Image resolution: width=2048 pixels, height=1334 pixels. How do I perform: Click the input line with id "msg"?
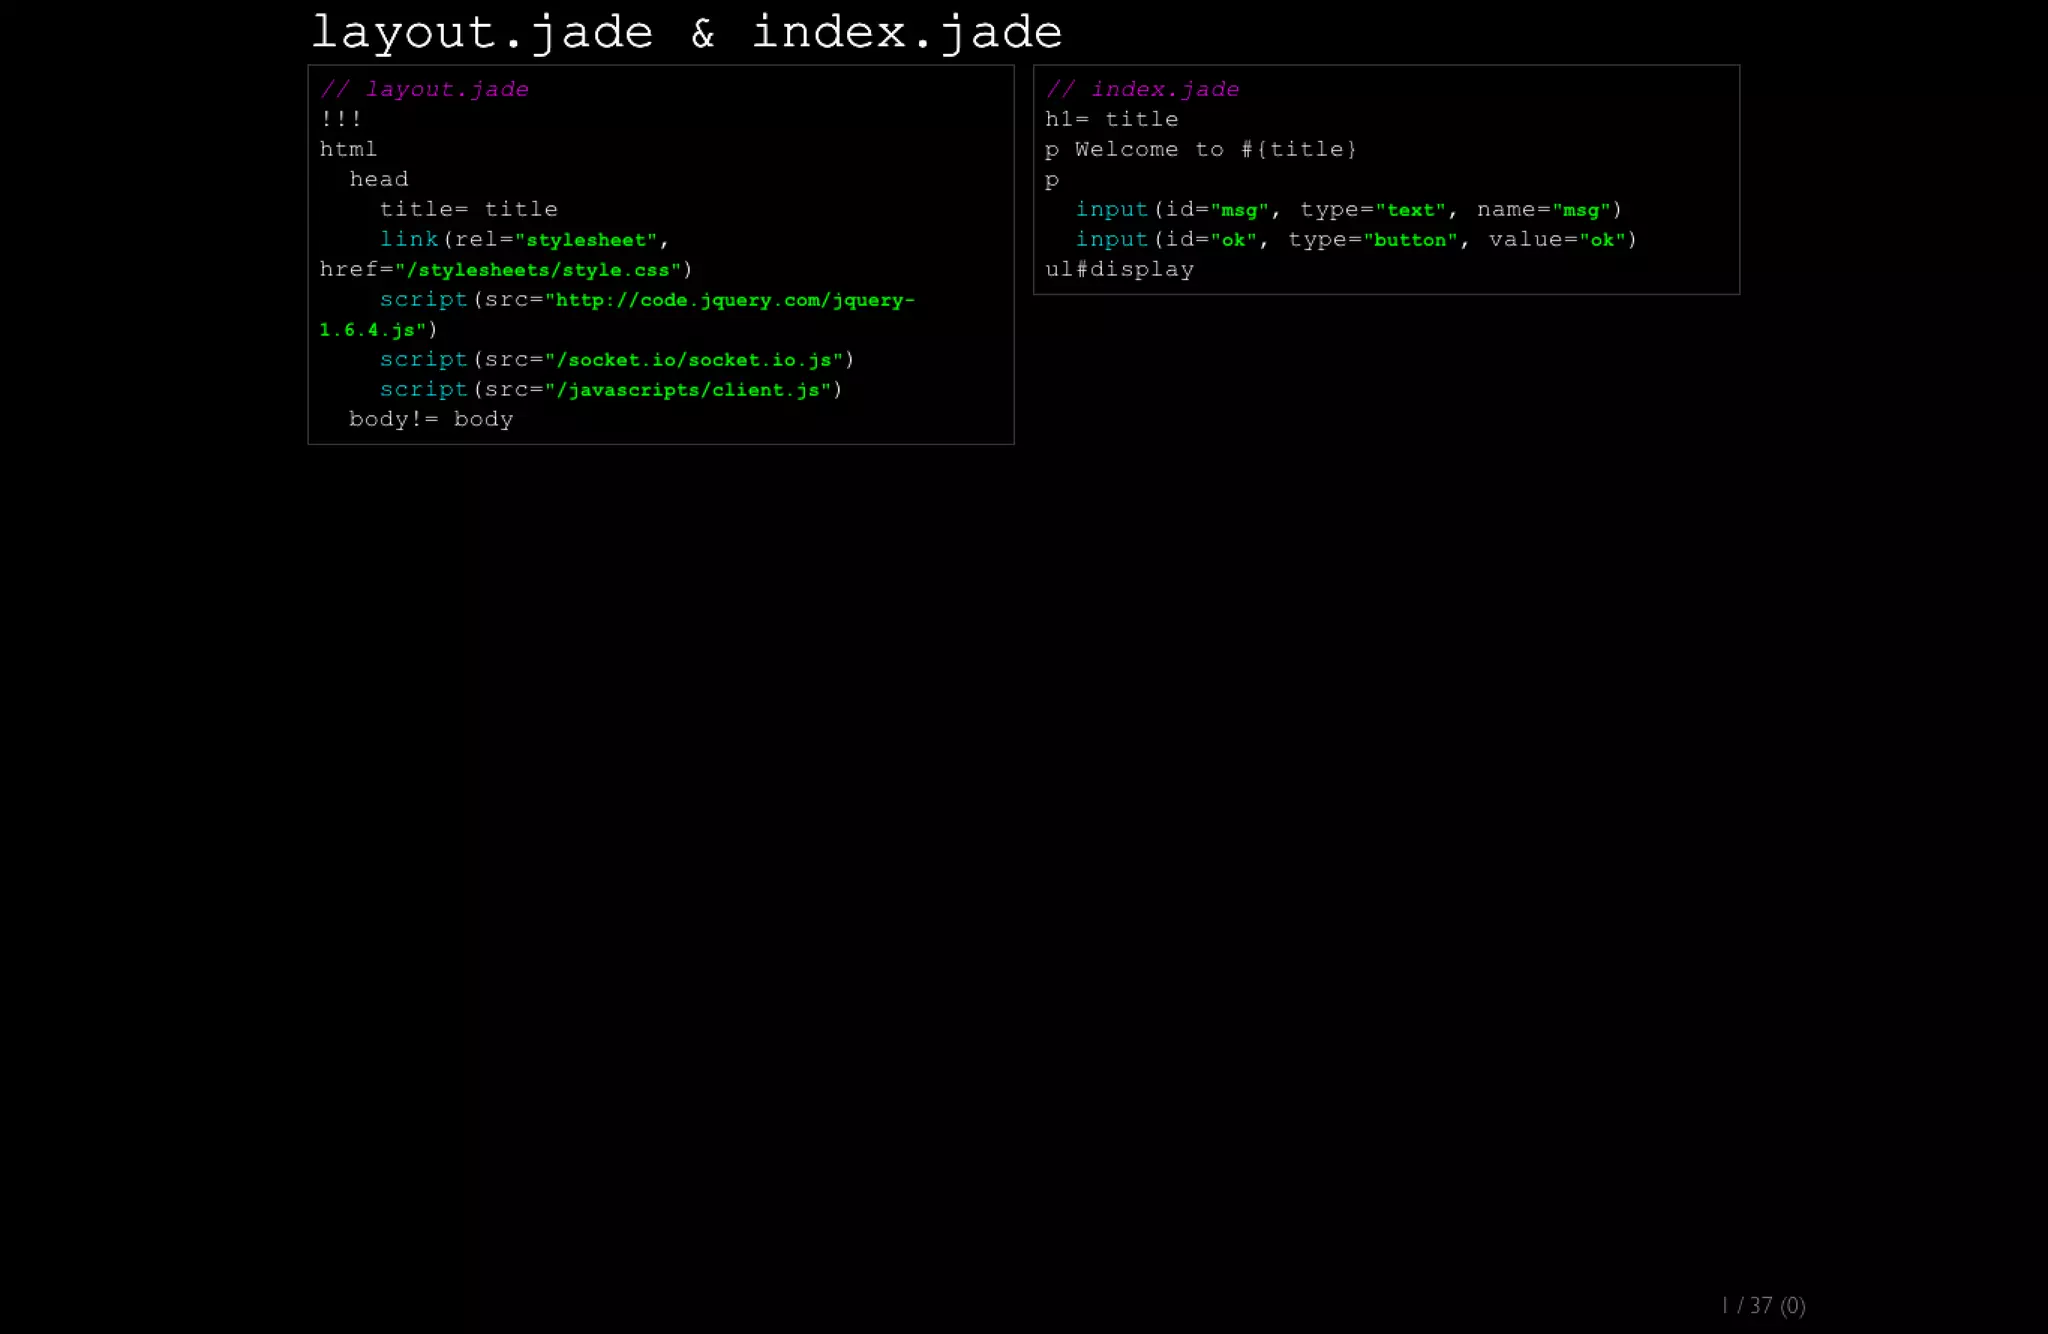point(1348,210)
